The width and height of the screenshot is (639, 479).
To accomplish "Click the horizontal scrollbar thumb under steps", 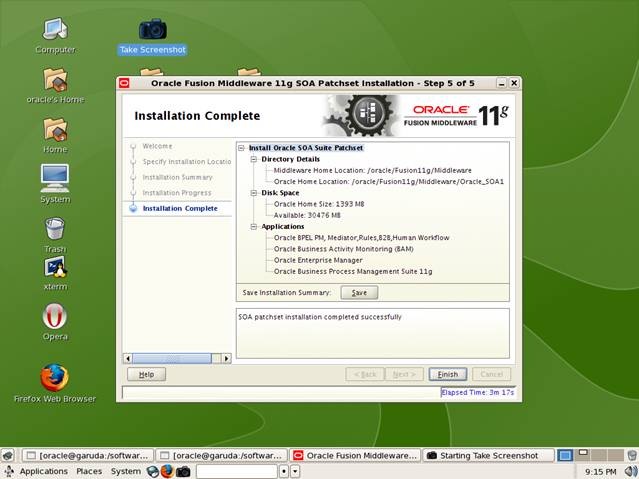I will click(172, 358).
